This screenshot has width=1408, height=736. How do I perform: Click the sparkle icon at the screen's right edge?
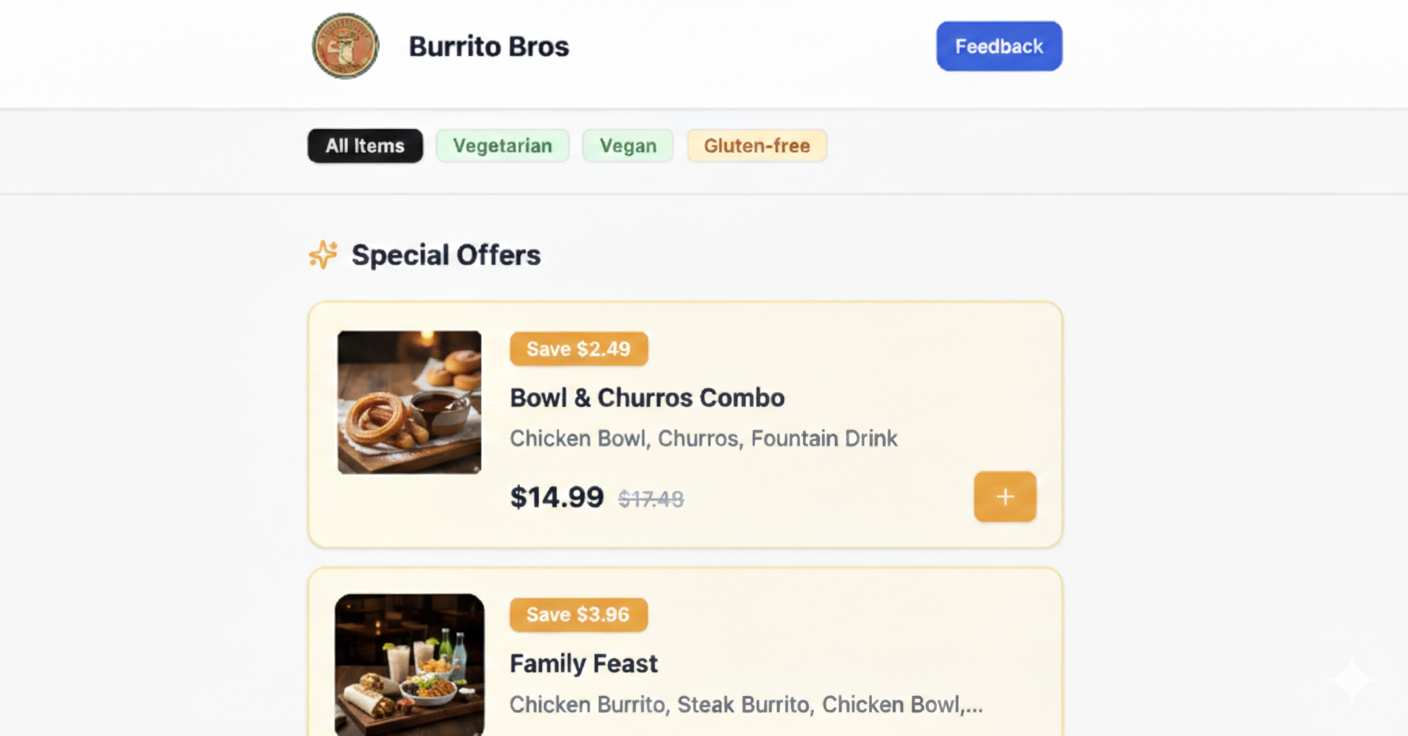click(x=1350, y=680)
